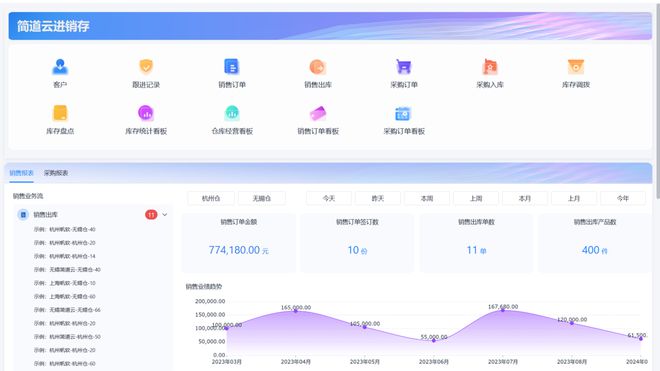Open the 销售订单看板 sales order dashboard icon
660x371 pixels.
[x=318, y=113]
